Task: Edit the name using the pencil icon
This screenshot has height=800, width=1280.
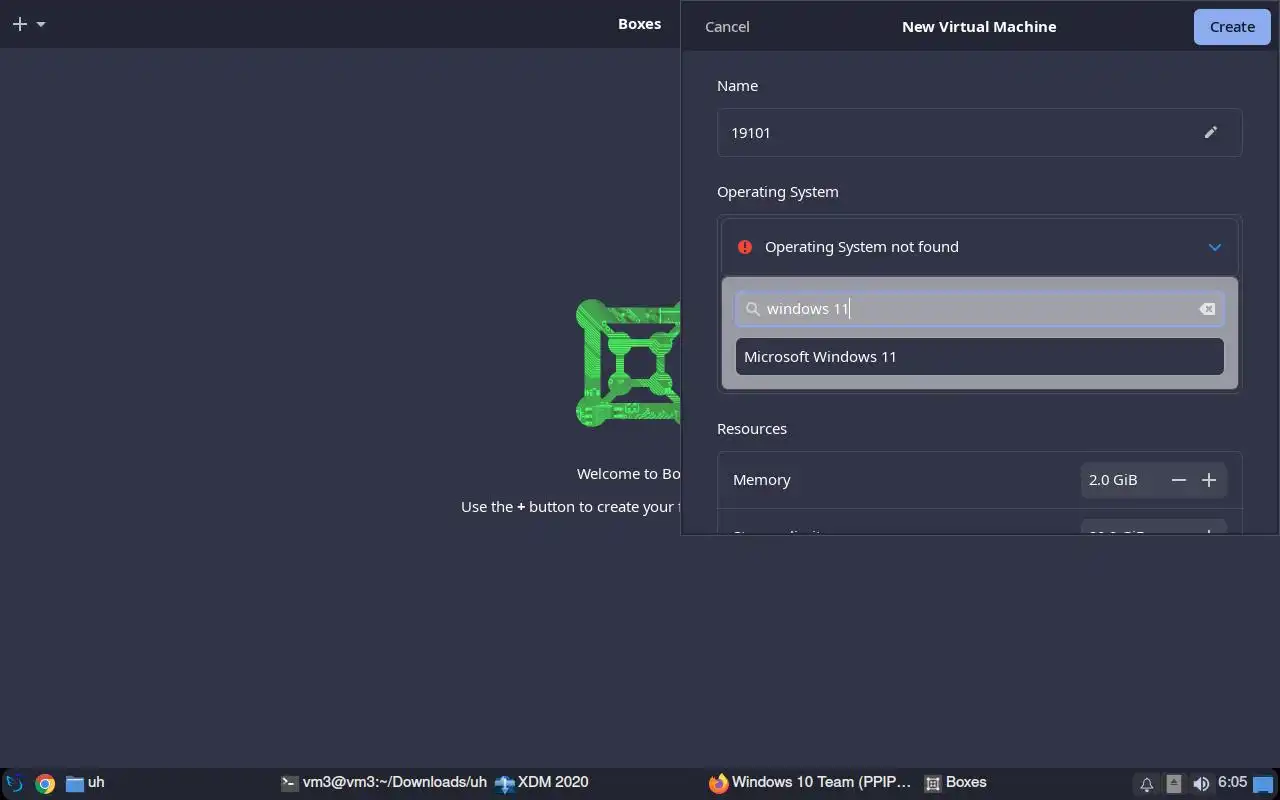Action: (1210, 132)
